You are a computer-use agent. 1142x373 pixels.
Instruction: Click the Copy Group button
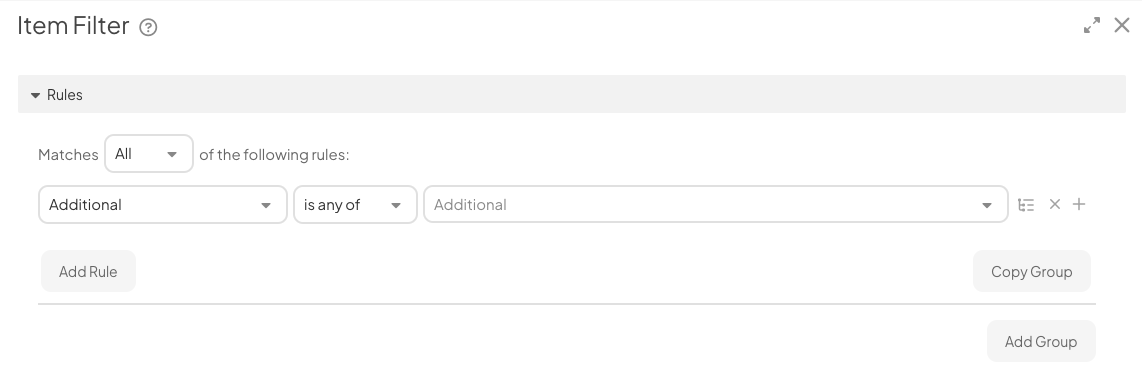coord(1032,271)
